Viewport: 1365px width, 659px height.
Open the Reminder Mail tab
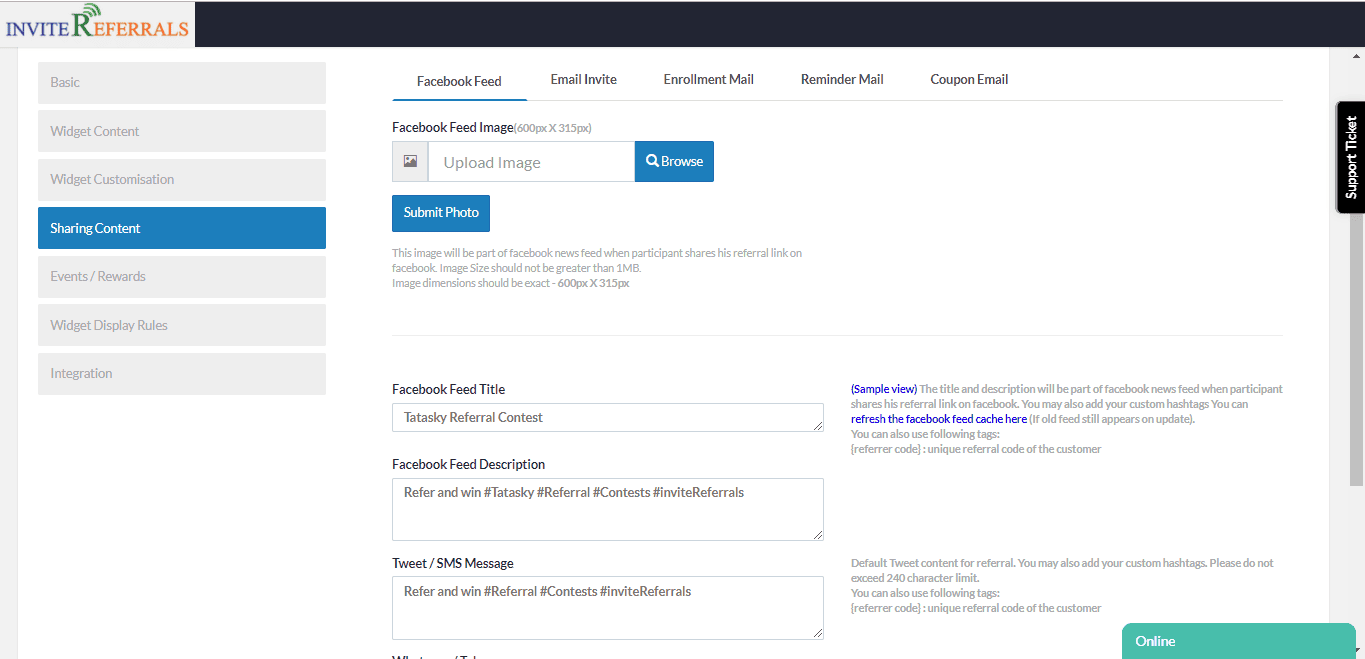842,80
